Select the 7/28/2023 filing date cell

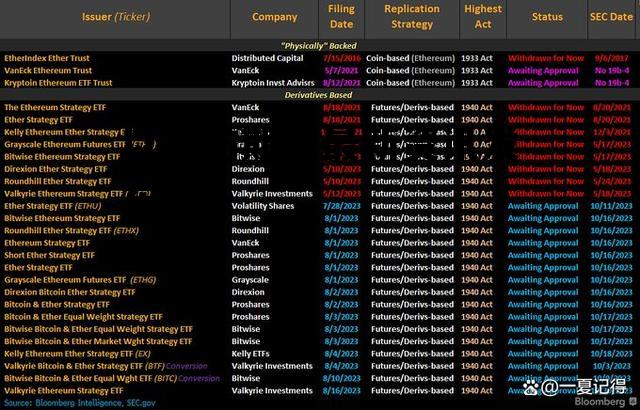[x=342, y=206]
